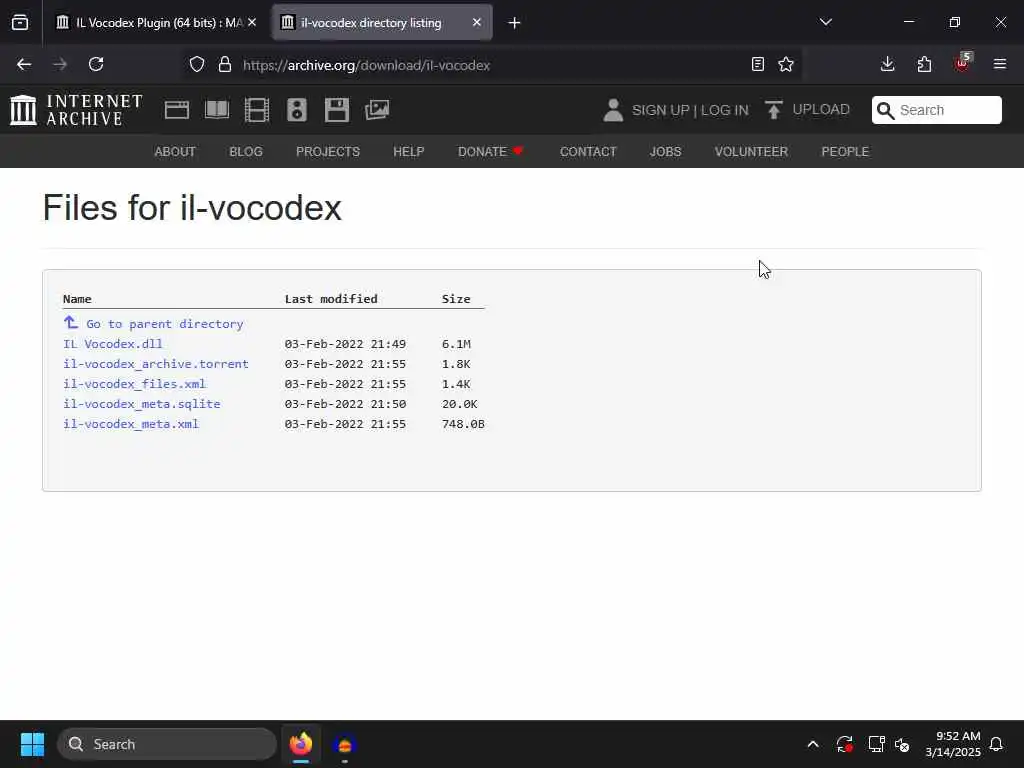Viewport: 1024px width, 768px height.
Task: Open il-vocodex_files.xml link
Action: (135, 384)
